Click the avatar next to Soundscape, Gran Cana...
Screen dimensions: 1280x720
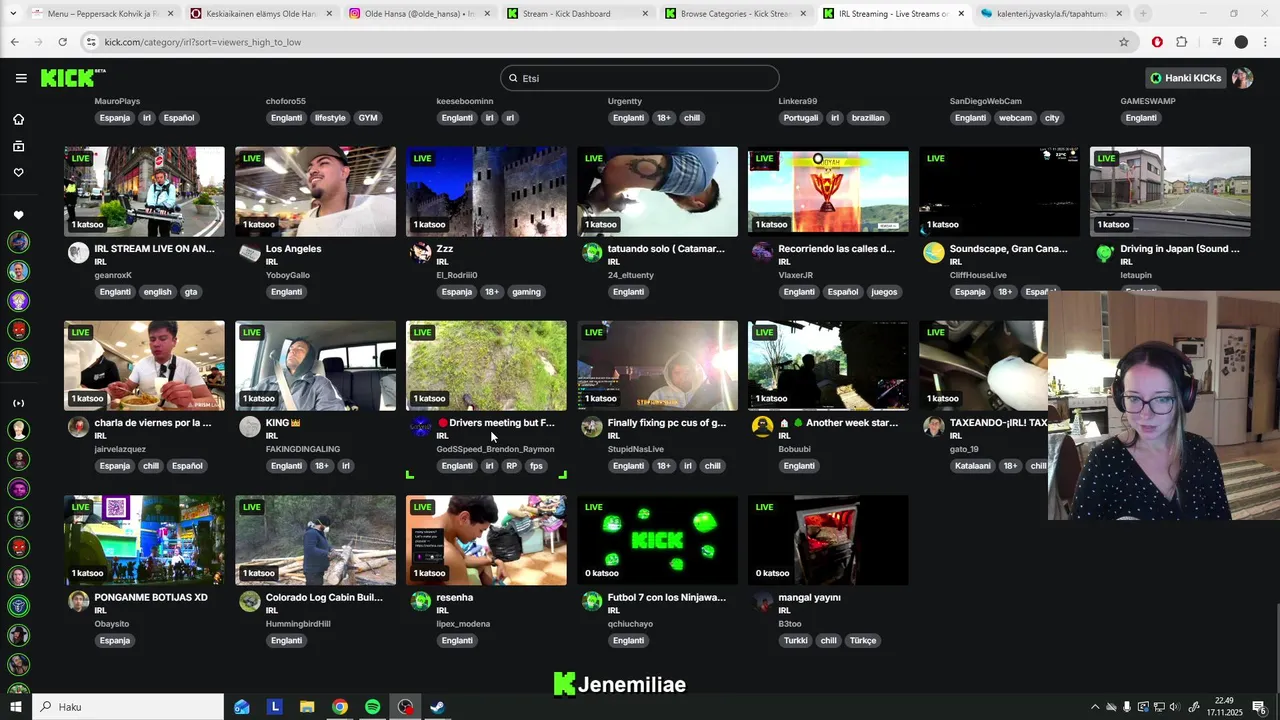[x=933, y=253]
